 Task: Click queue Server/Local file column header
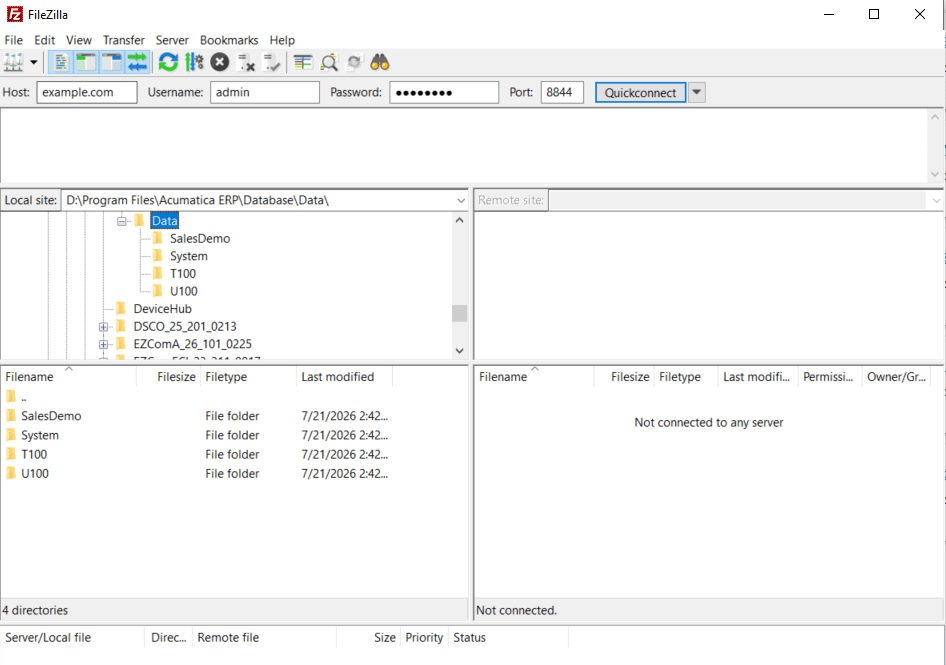coord(72,637)
